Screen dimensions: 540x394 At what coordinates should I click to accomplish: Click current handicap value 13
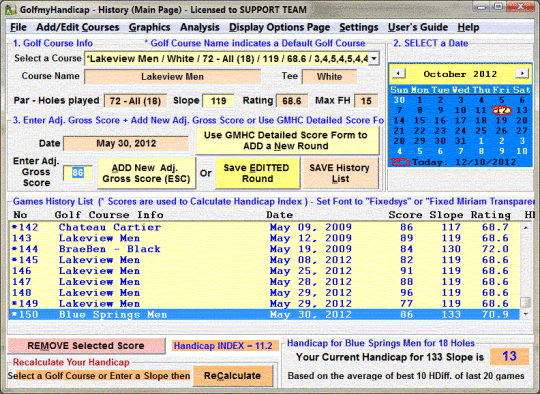(x=509, y=356)
